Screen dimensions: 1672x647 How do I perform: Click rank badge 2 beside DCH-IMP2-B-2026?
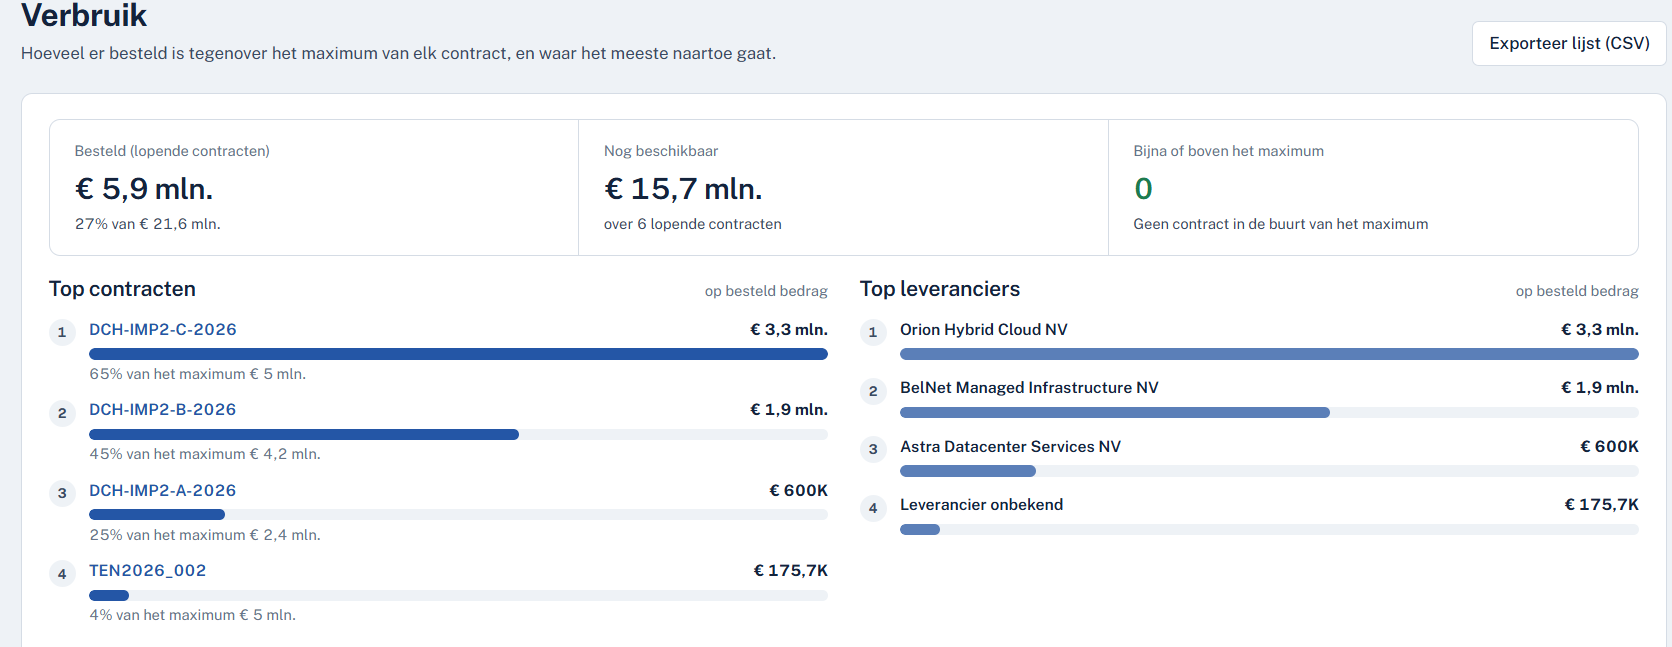tap(62, 413)
